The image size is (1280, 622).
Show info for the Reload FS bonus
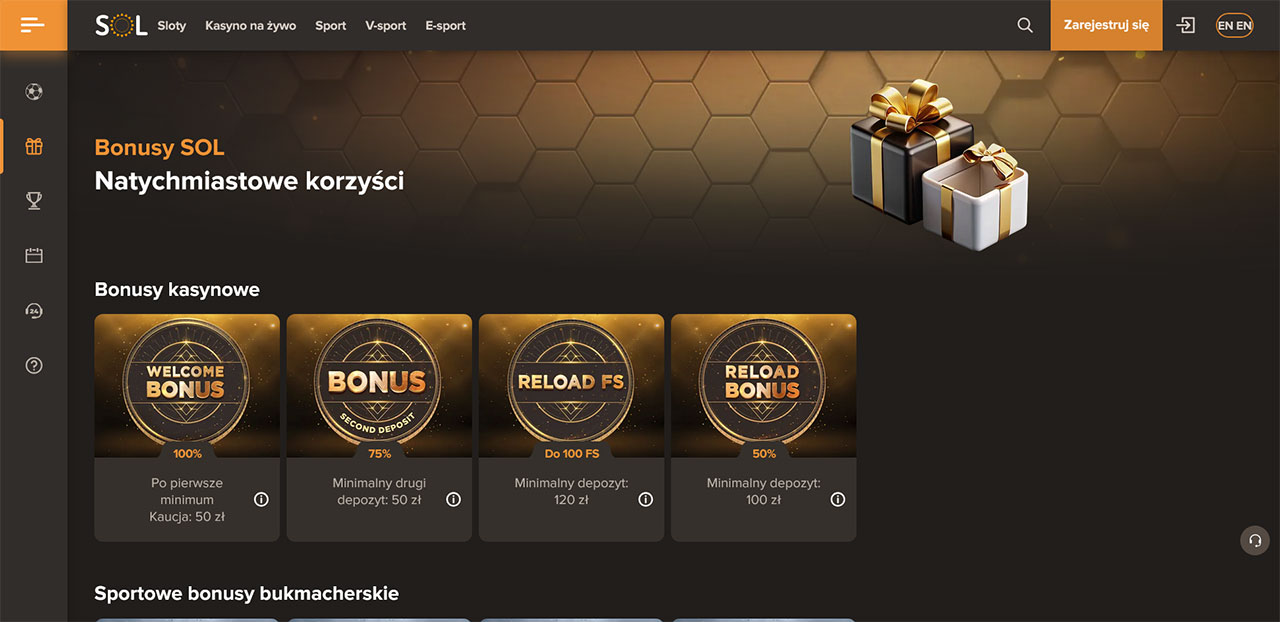point(645,499)
